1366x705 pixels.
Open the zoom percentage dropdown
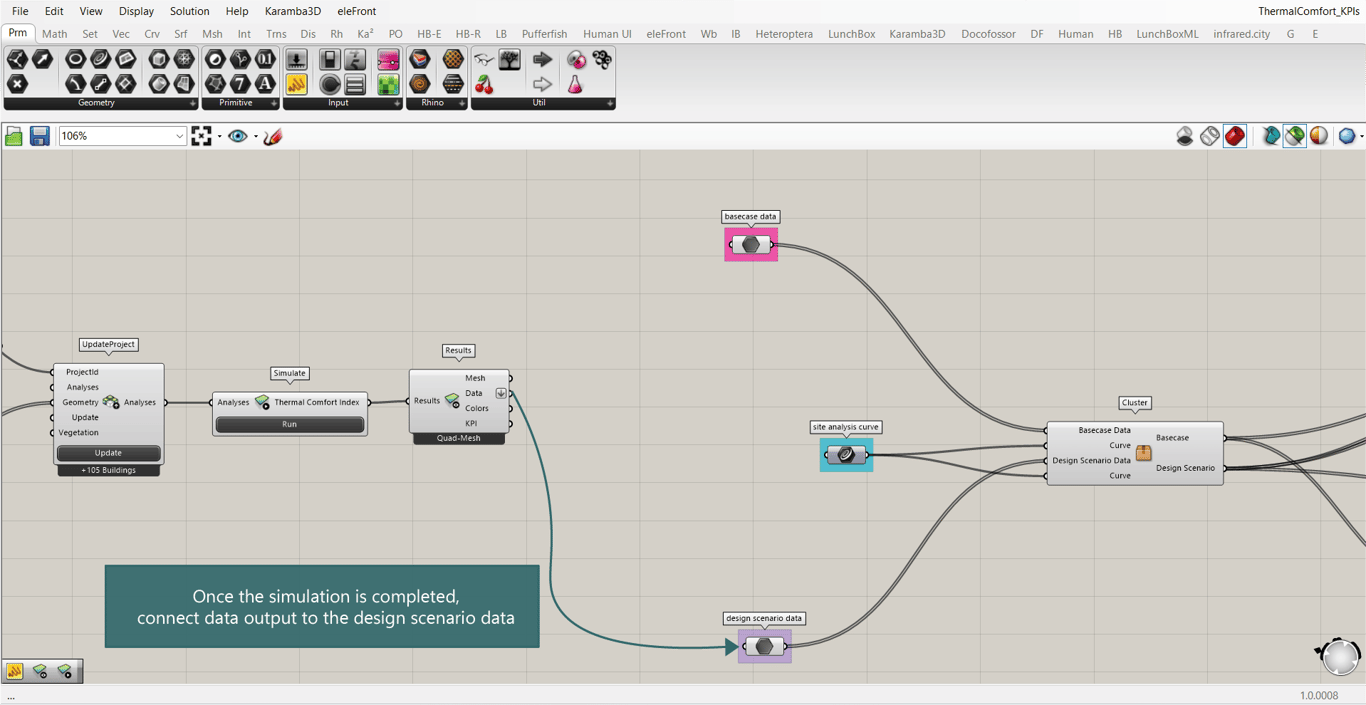[x=179, y=136]
